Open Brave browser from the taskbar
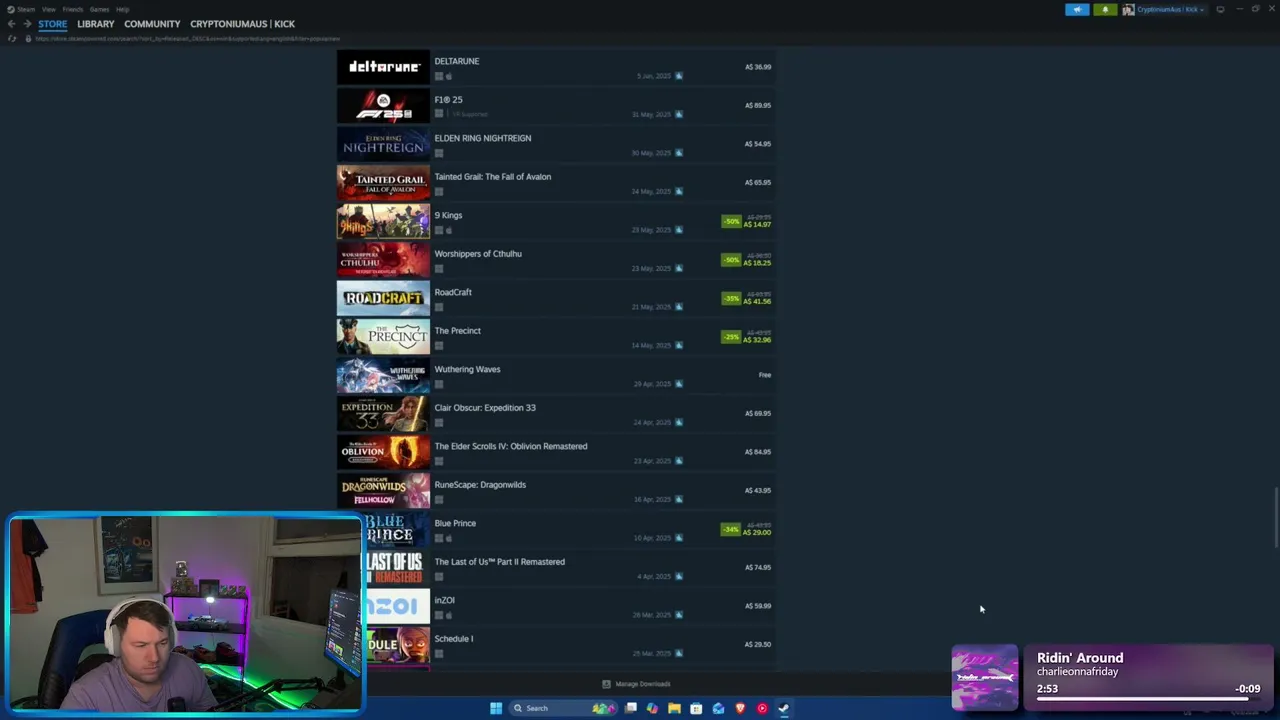This screenshot has height=720, width=1280. pyautogui.click(x=740, y=708)
